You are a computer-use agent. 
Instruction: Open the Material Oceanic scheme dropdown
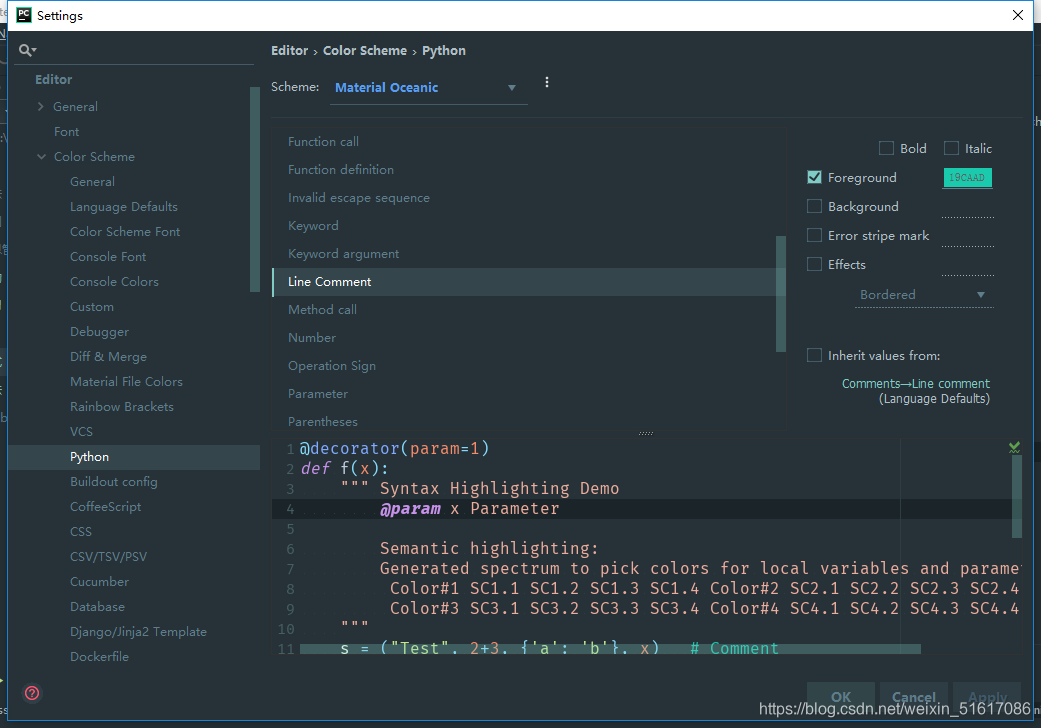click(429, 88)
